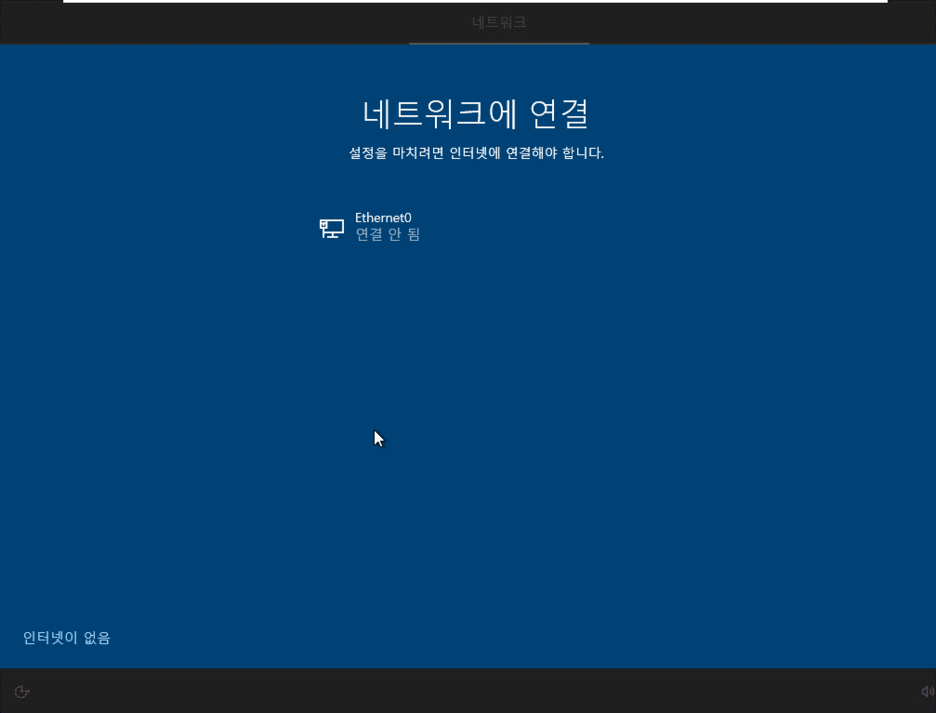Click the Ethernet0 wired network icon
This screenshot has height=713, width=936.
click(x=331, y=228)
